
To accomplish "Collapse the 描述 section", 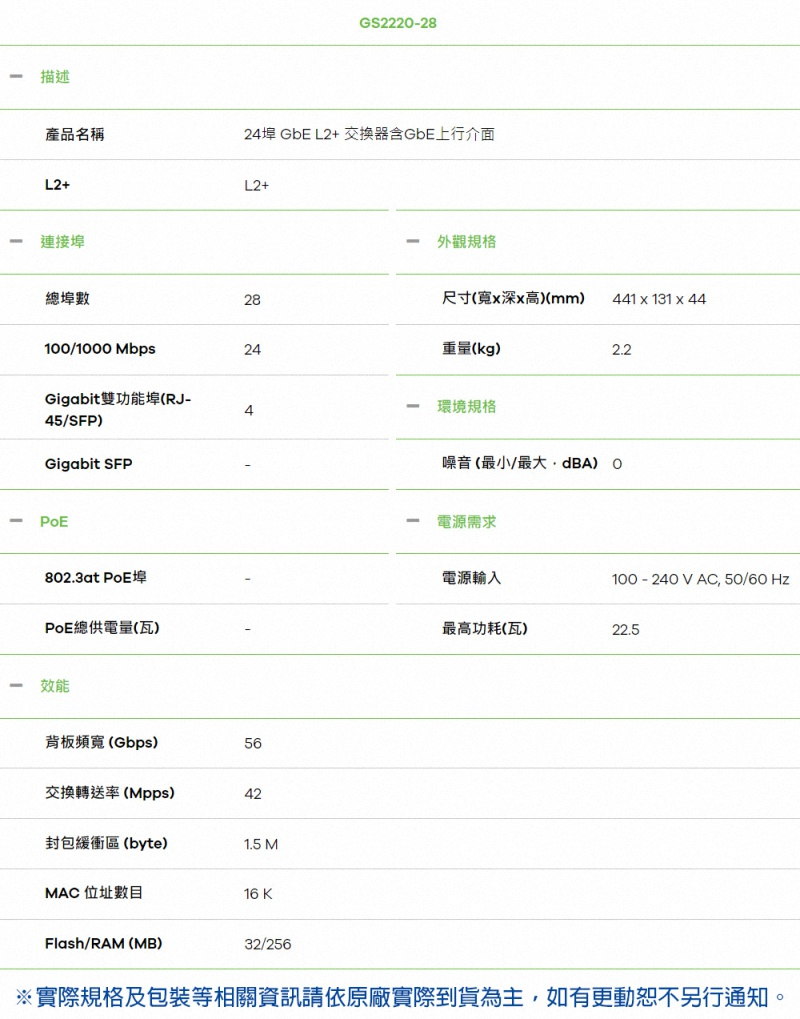I will coord(16,77).
